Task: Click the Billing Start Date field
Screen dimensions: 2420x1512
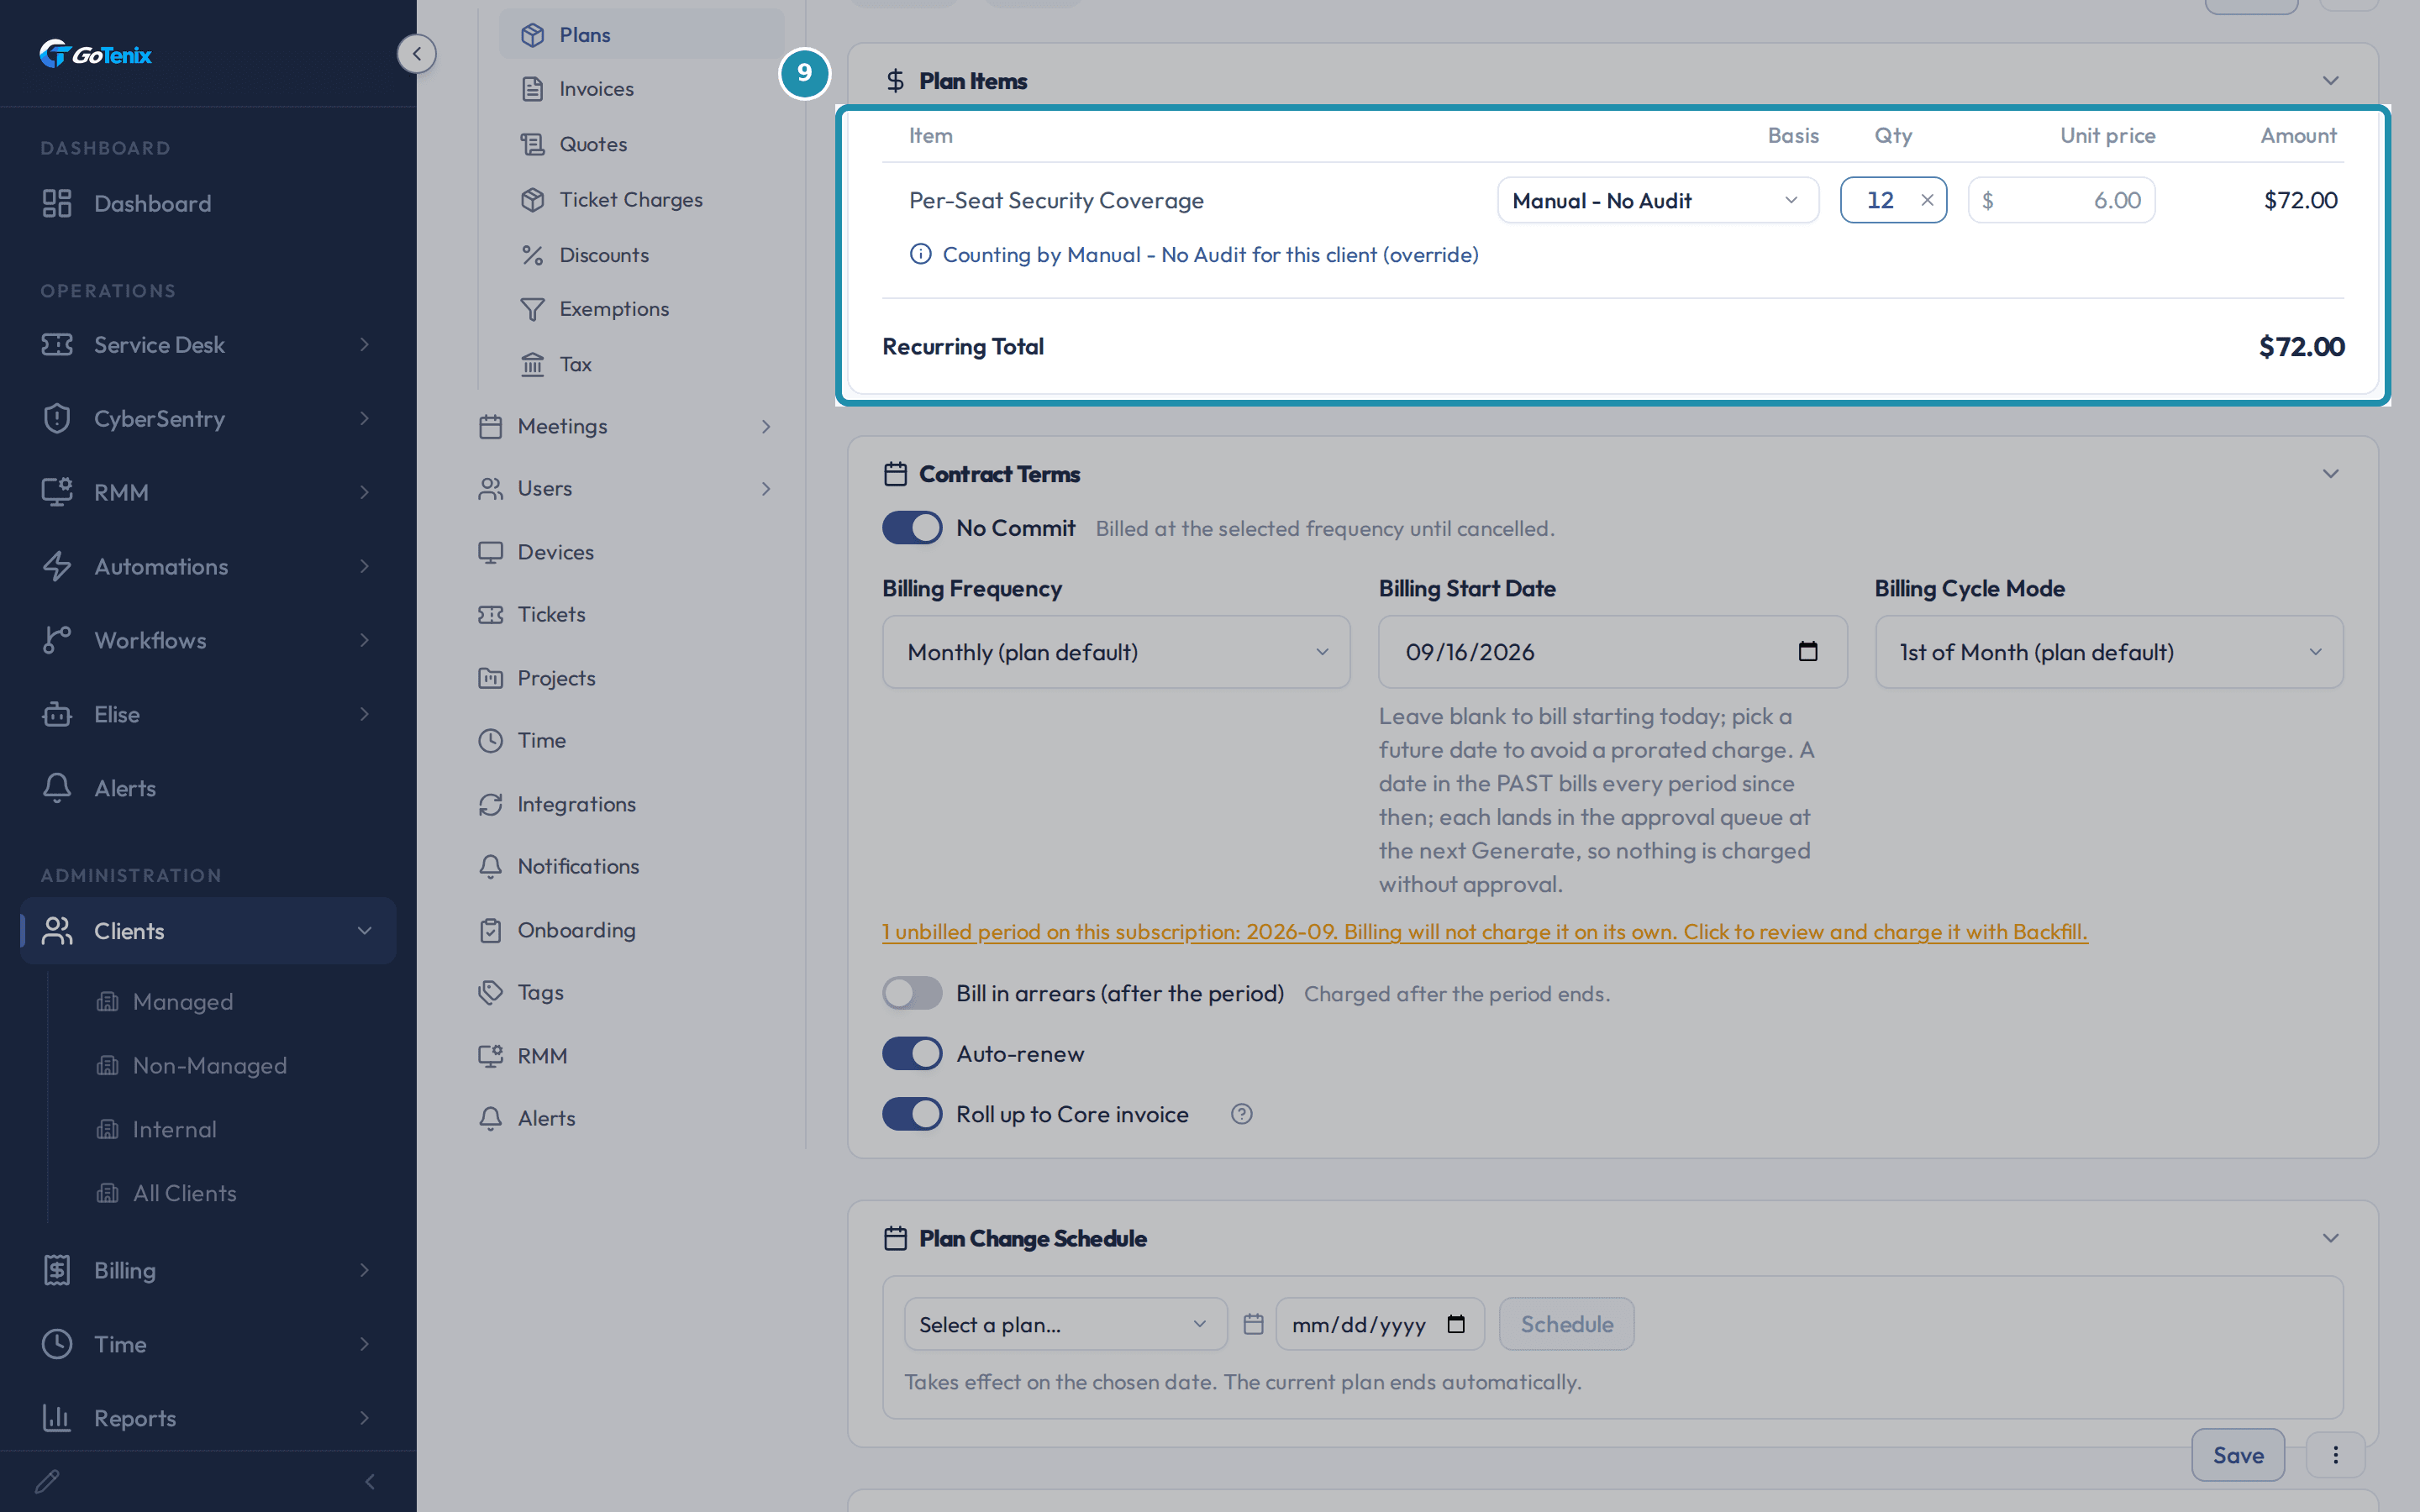Action: [1612, 652]
